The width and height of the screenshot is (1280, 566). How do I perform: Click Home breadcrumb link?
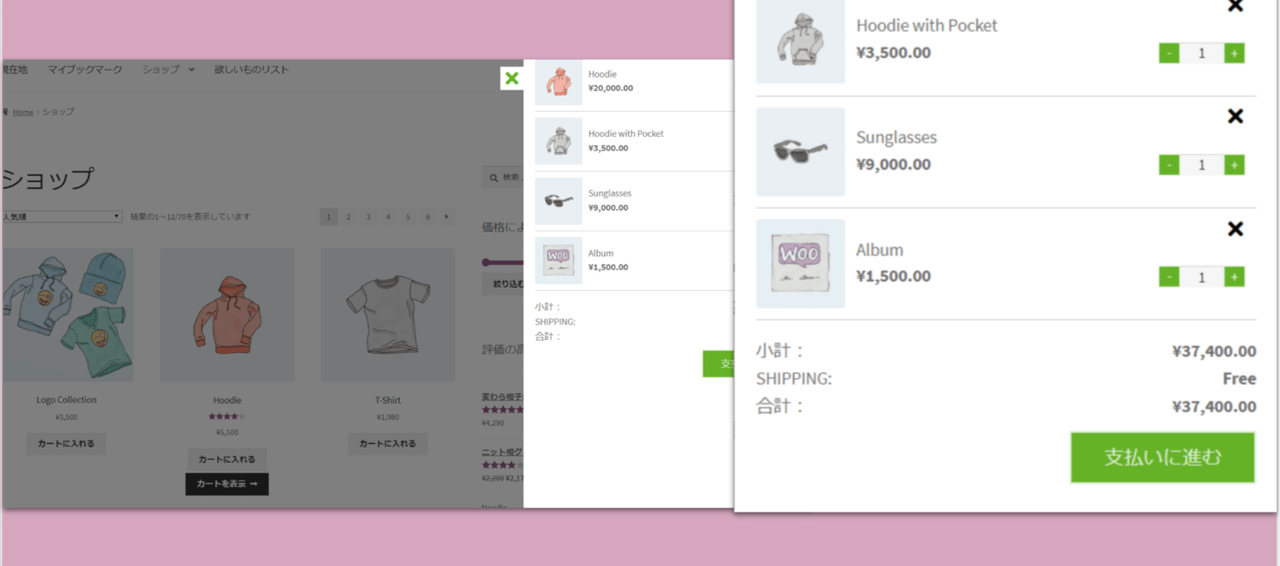[x=23, y=112]
